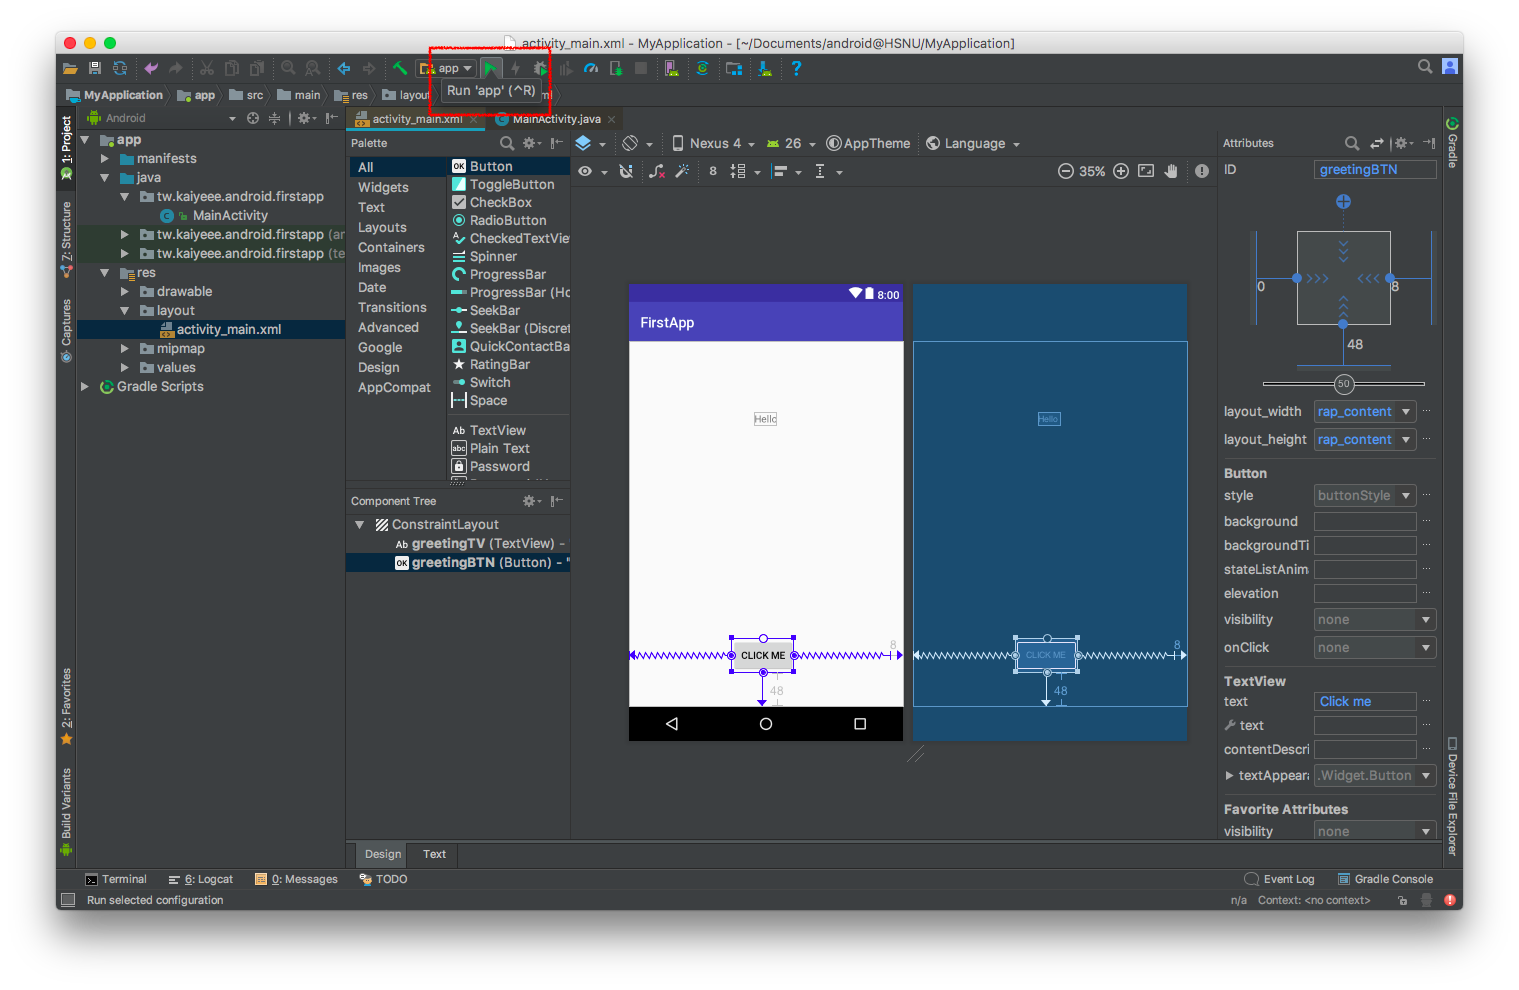Click the text field containing 'Click me'

pos(1365,701)
